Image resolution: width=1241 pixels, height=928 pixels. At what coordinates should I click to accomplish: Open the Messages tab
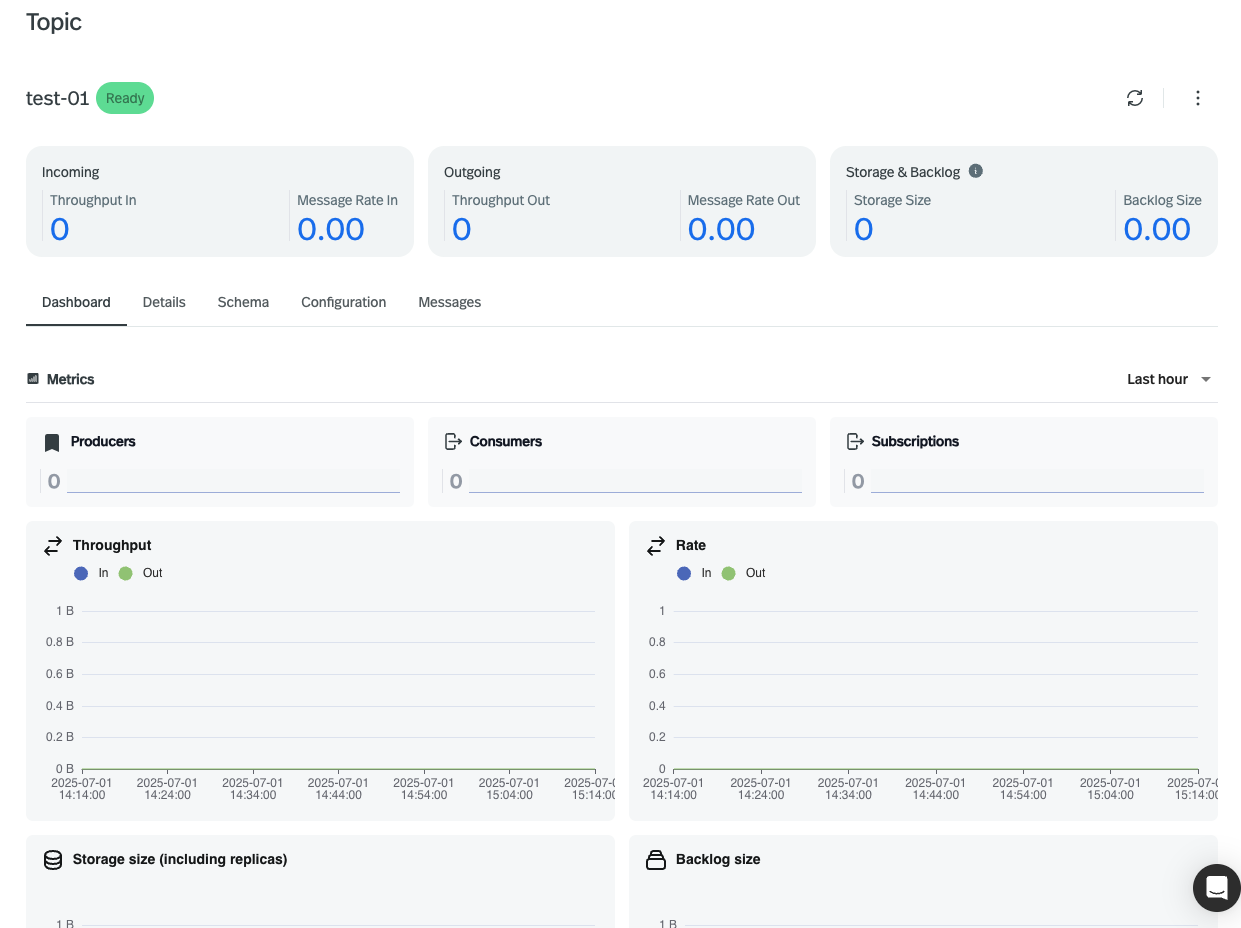[x=450, y=302]
